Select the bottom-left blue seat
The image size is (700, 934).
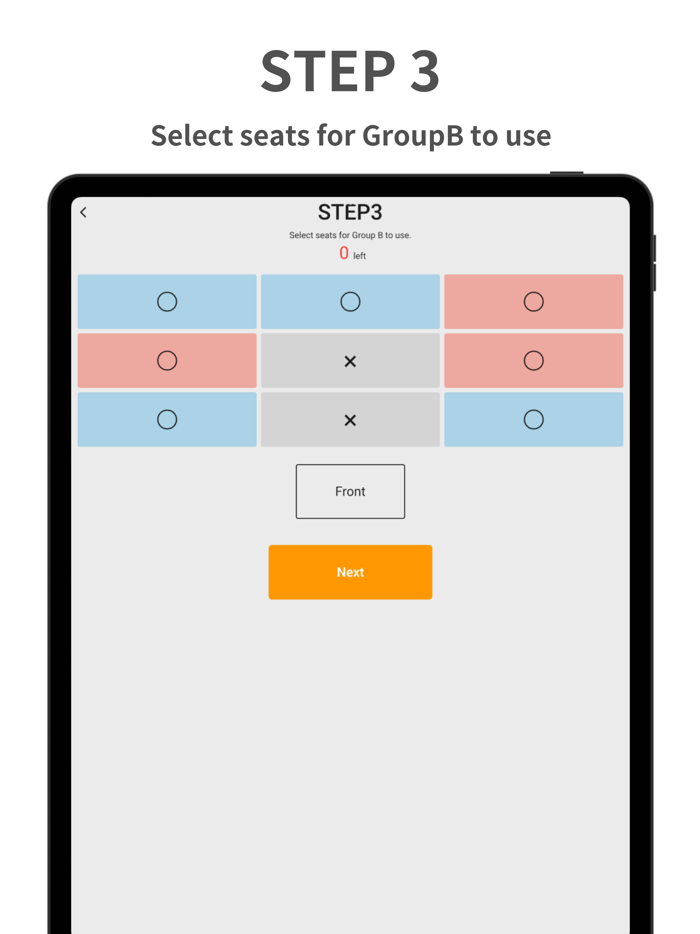click(x=167, y=419)
